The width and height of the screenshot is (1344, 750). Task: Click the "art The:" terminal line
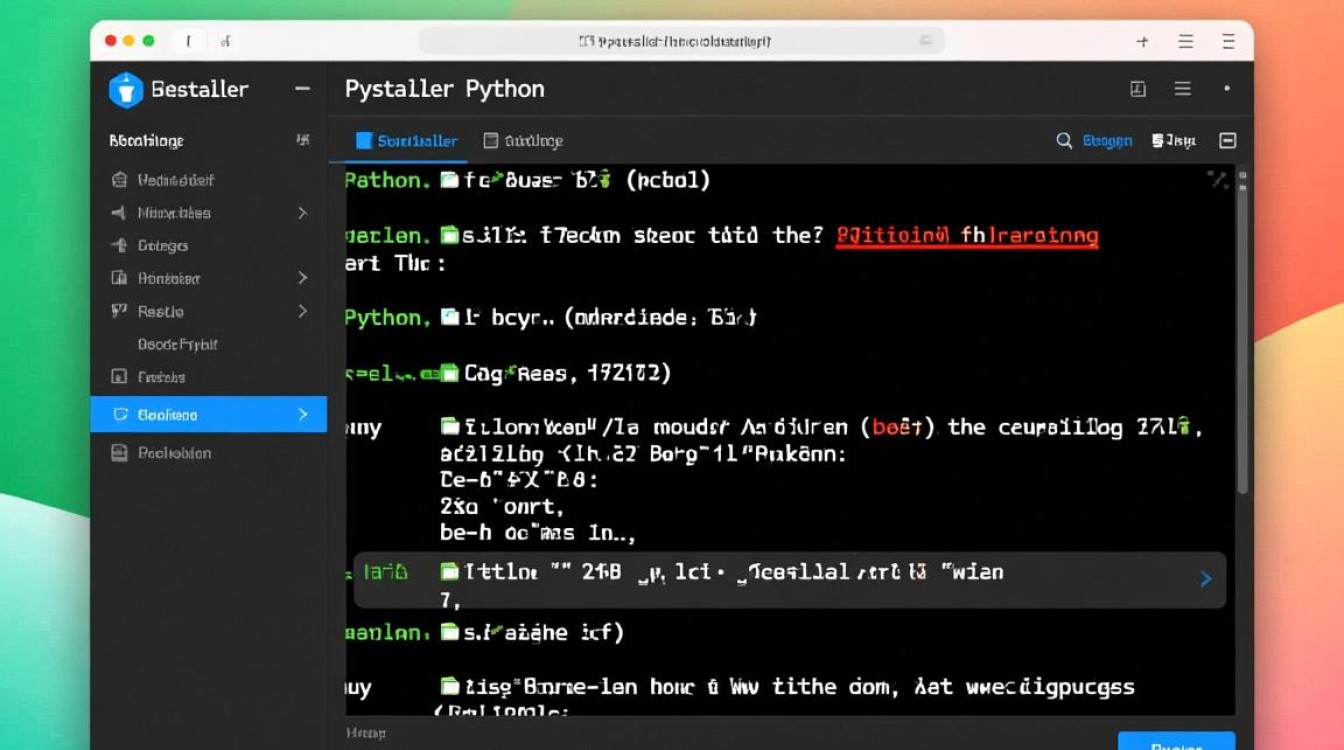[395, 264]
